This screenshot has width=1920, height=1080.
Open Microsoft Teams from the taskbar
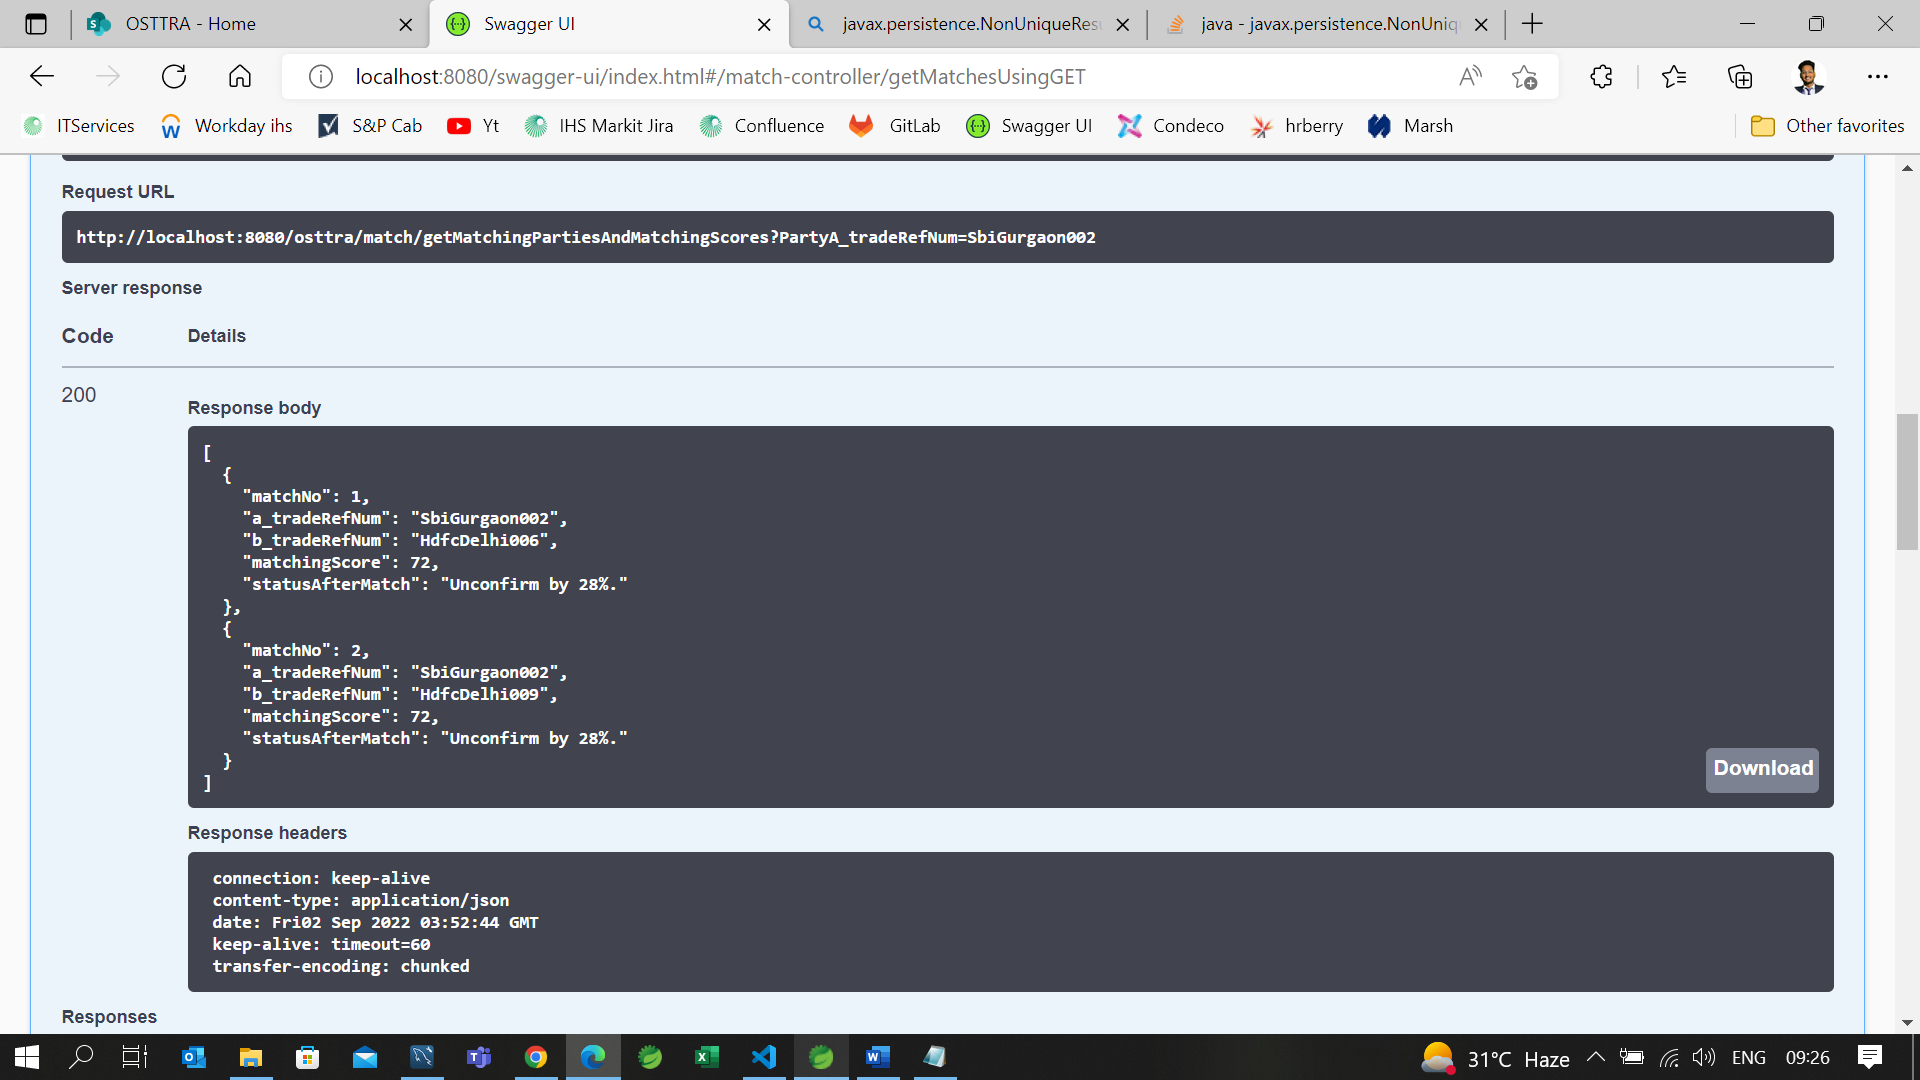click(x=479, y=1057)
